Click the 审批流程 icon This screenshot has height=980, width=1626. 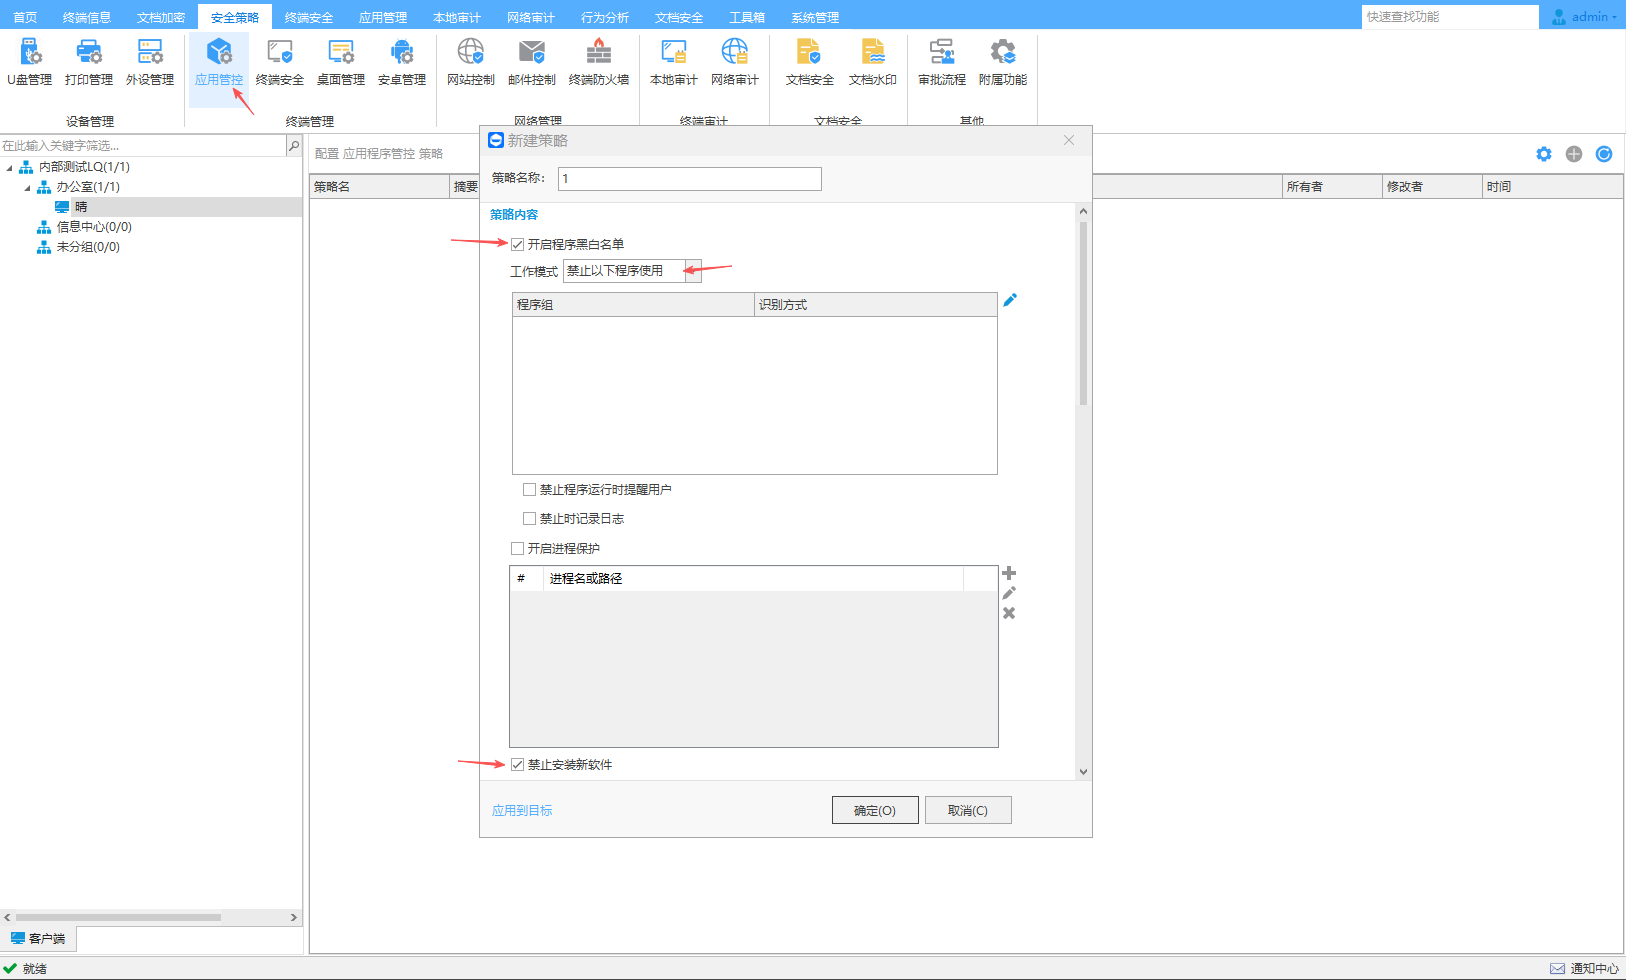(x=941, y=62)
